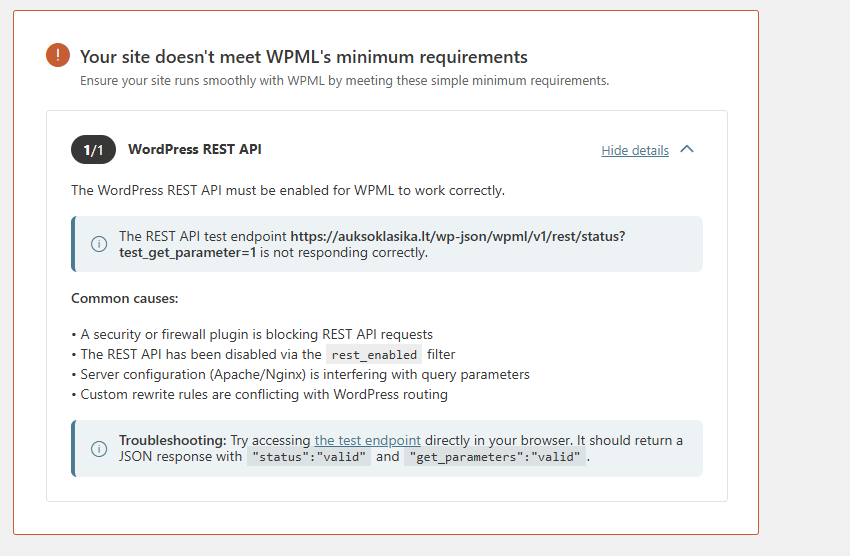
Task: Click the info icon in the Troubleshooting notice
Action: click(99, 449)
